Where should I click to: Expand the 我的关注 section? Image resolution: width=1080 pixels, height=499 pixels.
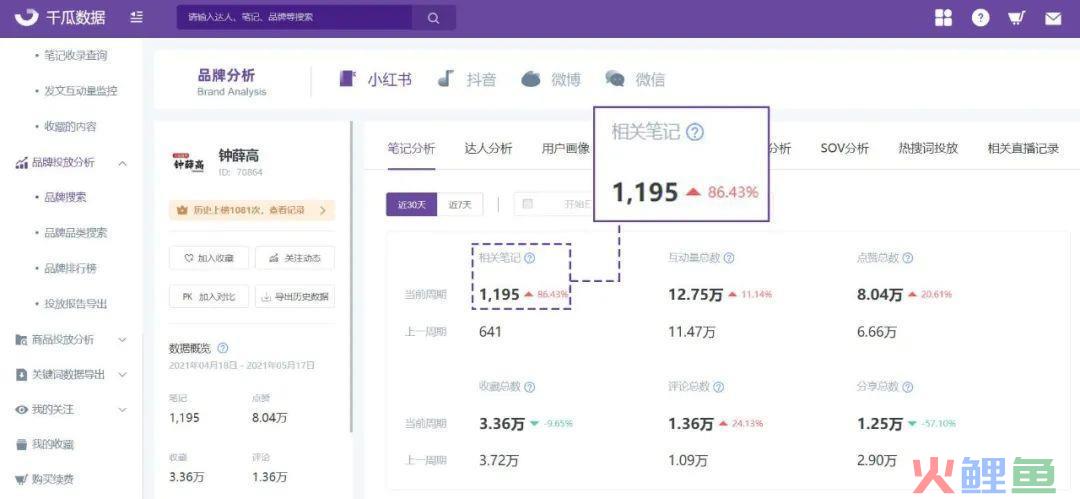tap(122, 410)
